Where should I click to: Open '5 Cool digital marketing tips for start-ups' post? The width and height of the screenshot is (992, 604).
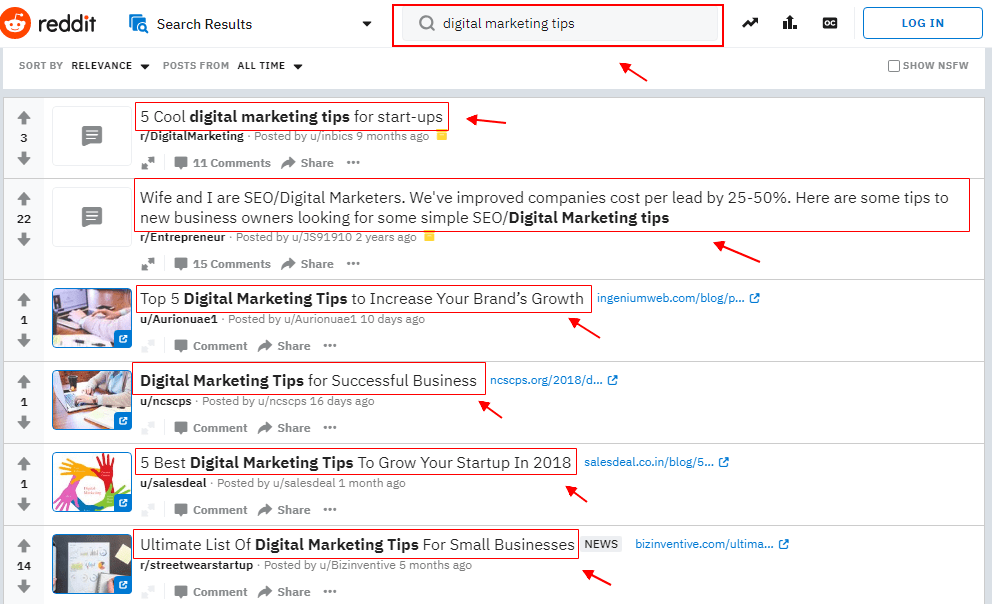[292, 116]
